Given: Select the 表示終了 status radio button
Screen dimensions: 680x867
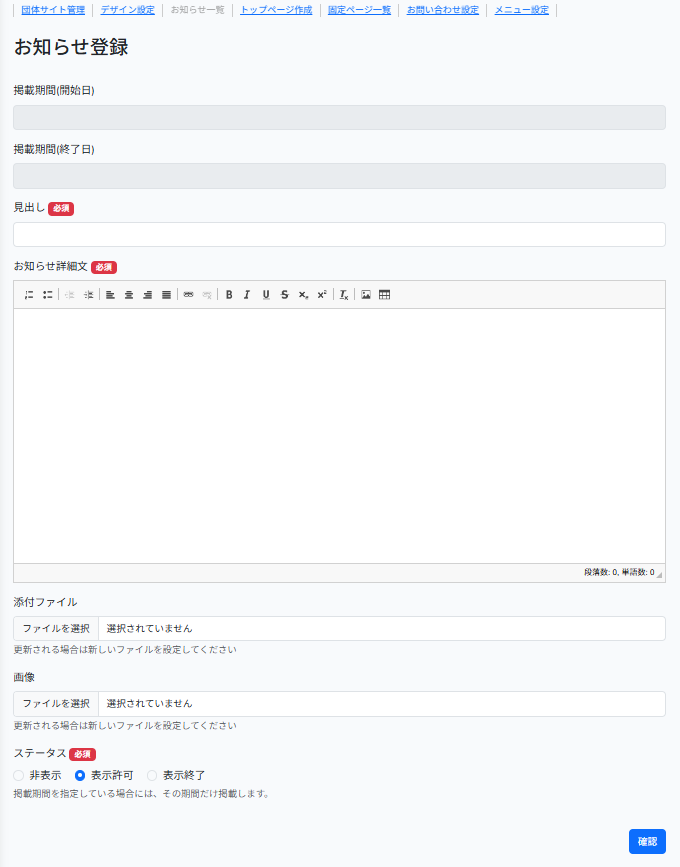Looking at the screenshot, I should click(153, 775).
